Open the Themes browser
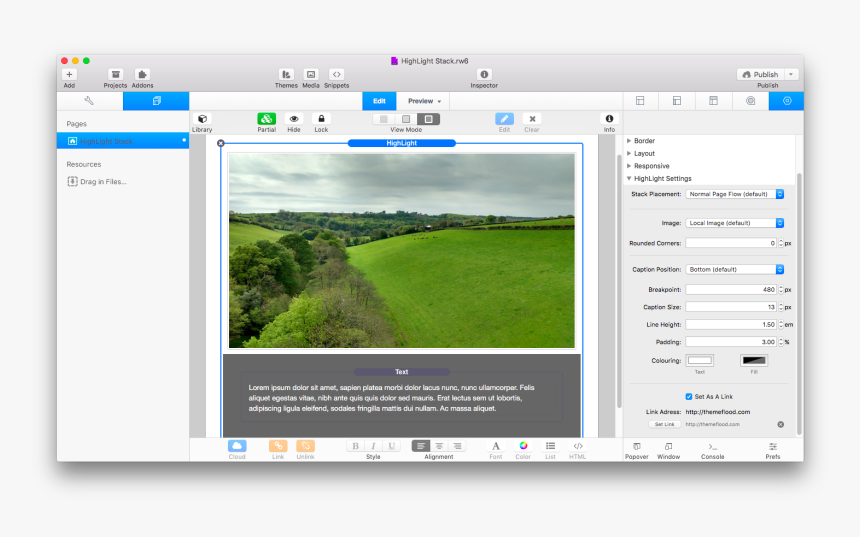 click(x=286, y=75)
